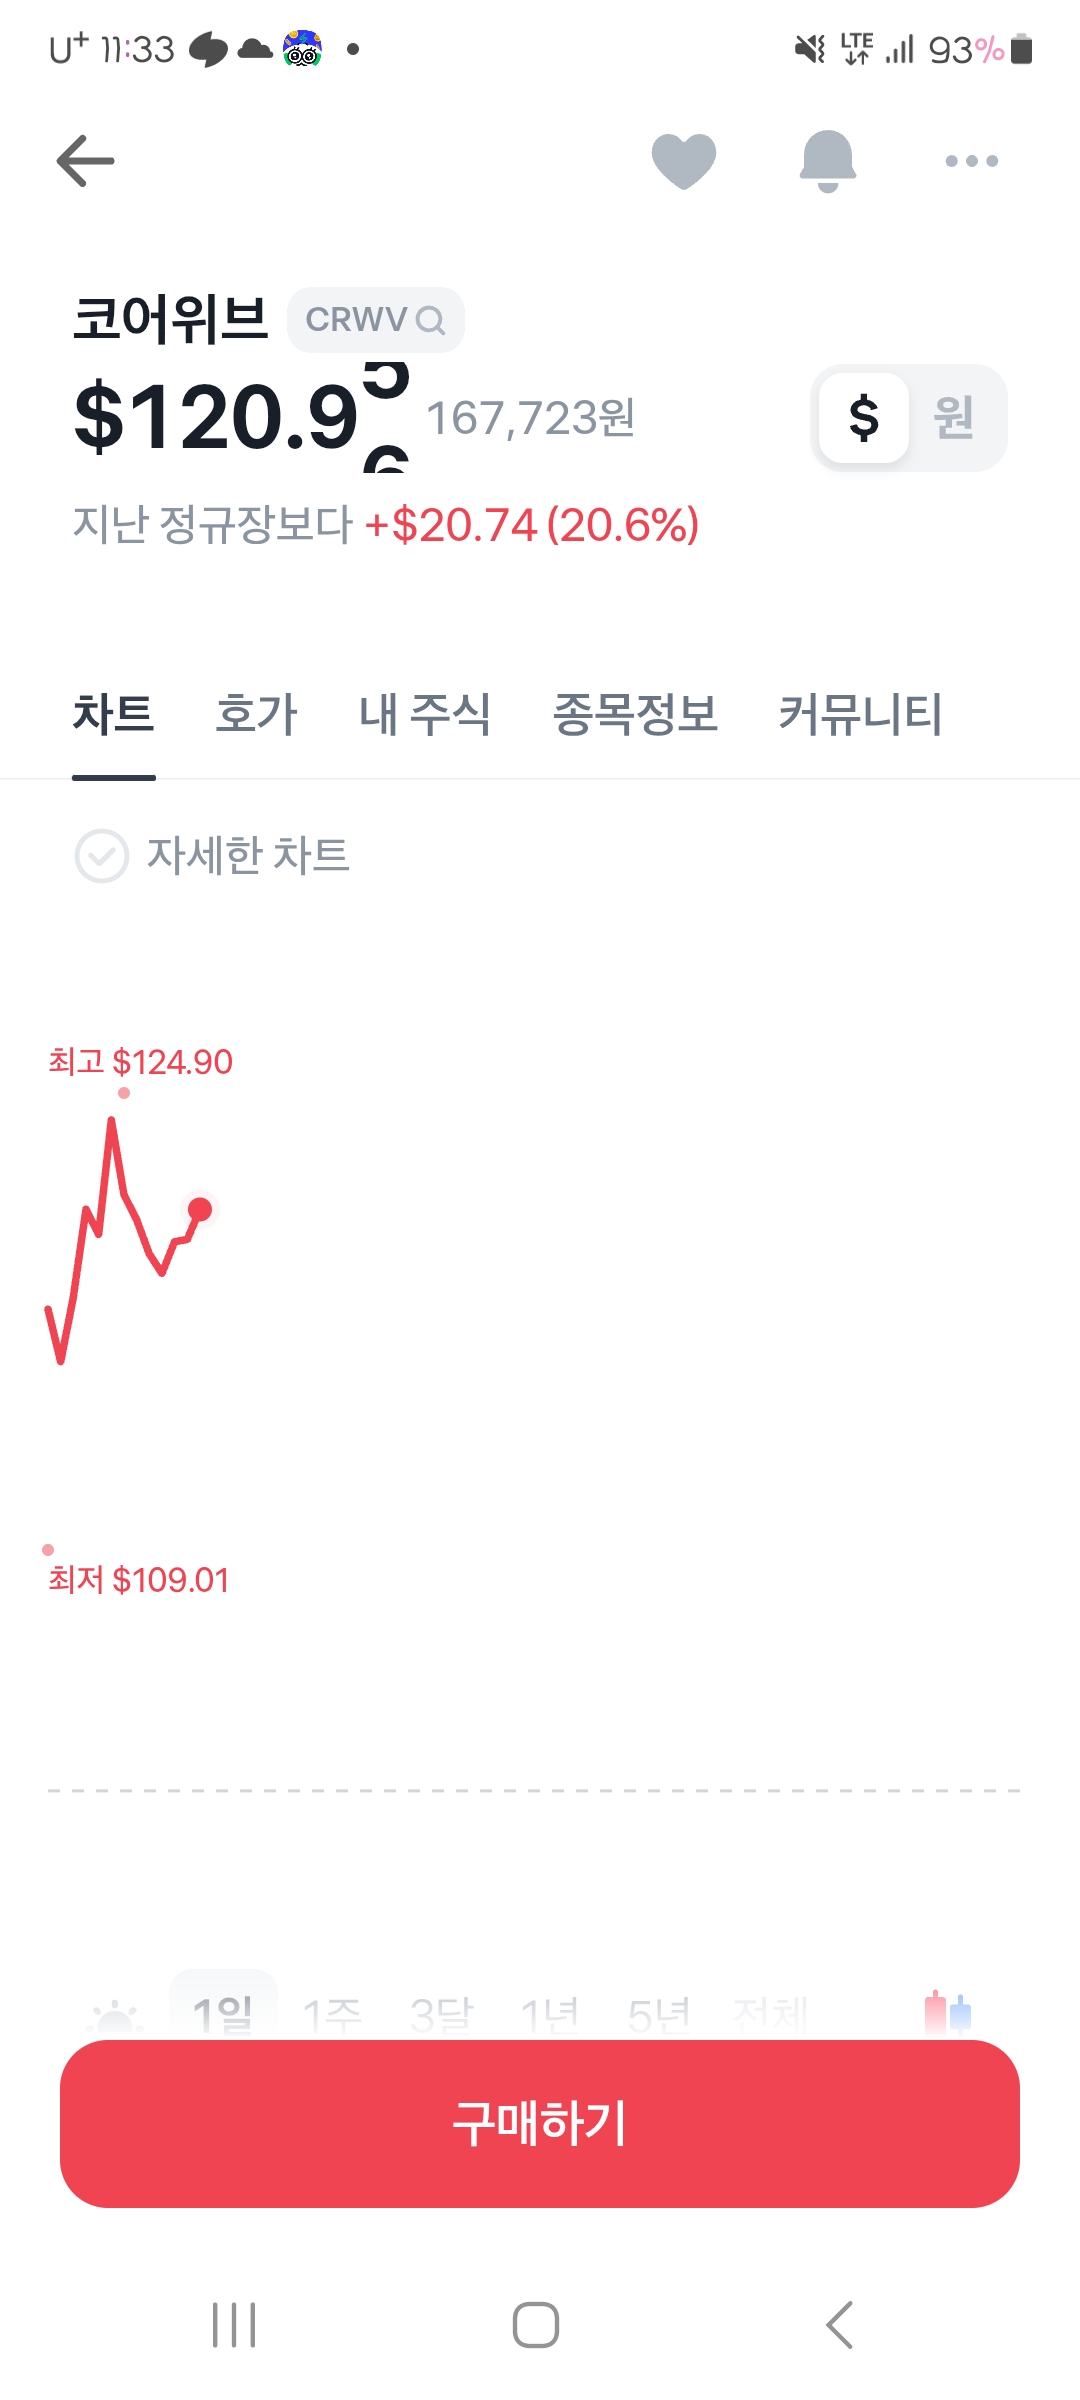
Task: Switch to candlestick chart view icon
Action: point(947,2012)
